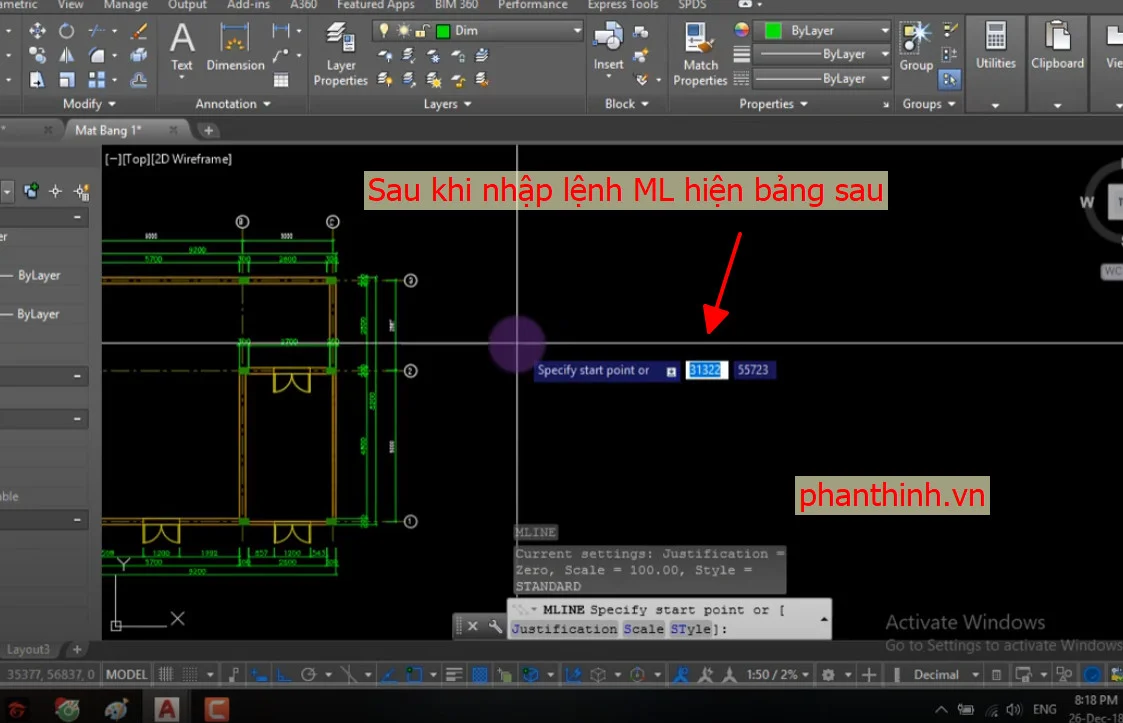Toggle lineweight display in status bar
Screen dimensions: 1123x723
(x=453, y=674)
